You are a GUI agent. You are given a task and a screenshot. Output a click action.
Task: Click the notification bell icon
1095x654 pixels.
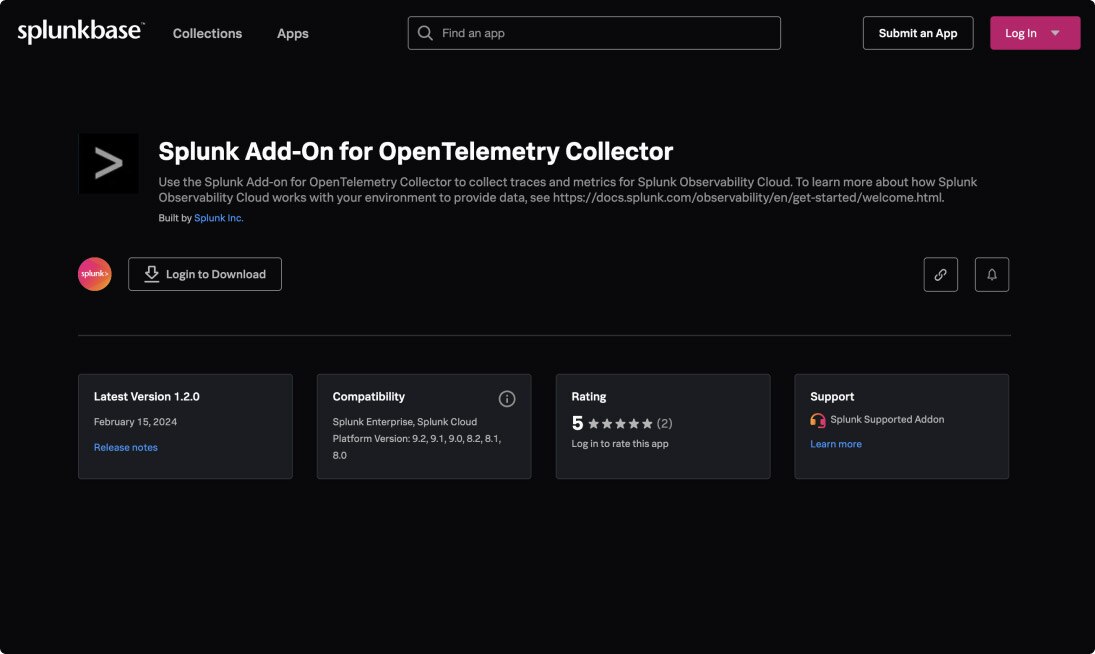coord(991,274)
